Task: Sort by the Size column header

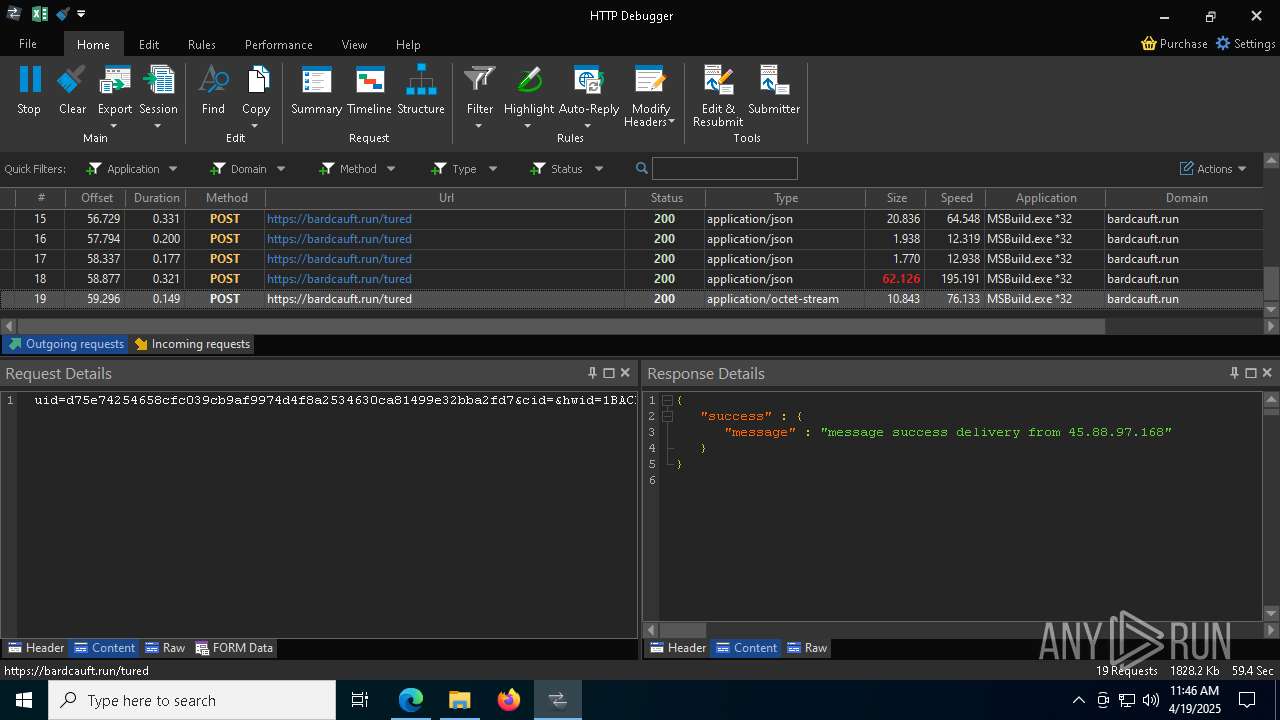Action: [x=896, y=198]
